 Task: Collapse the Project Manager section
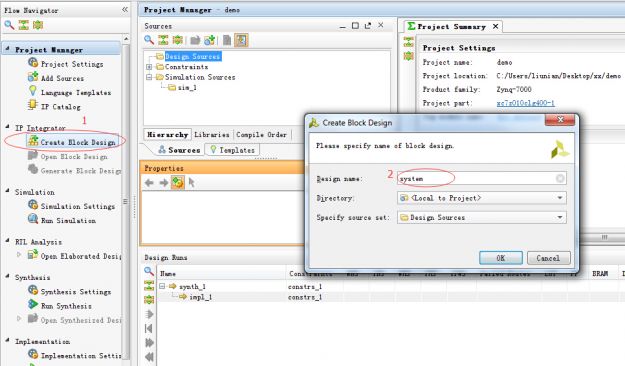(x=7, y=49)
